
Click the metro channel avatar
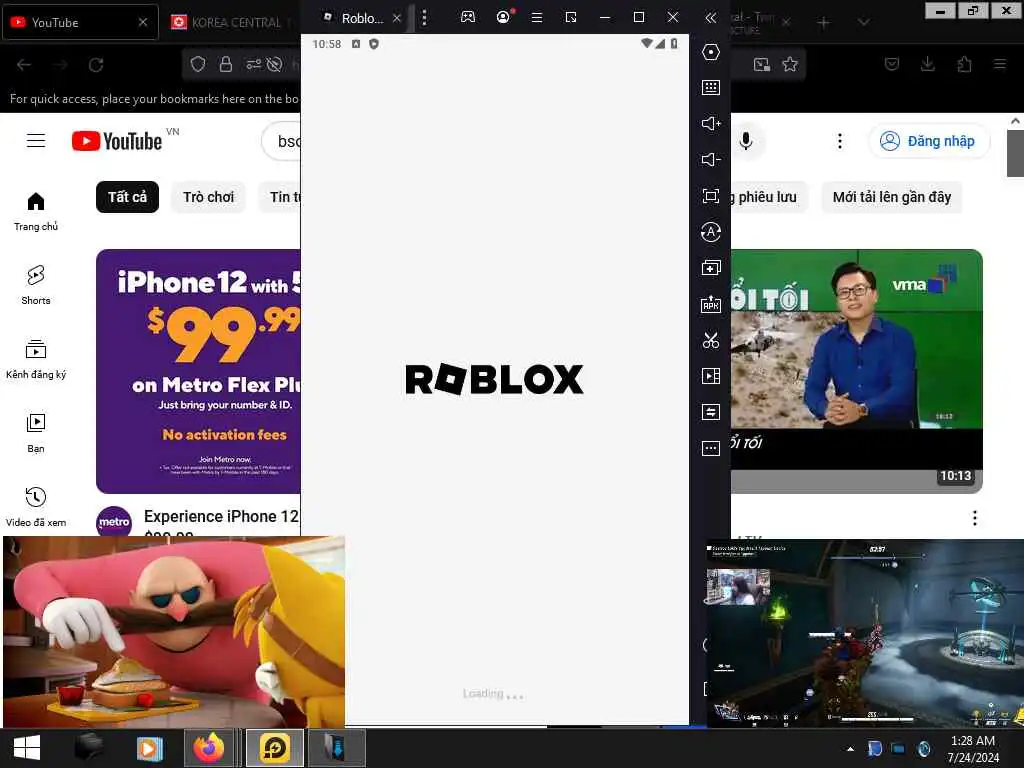[x=114, y=522]
